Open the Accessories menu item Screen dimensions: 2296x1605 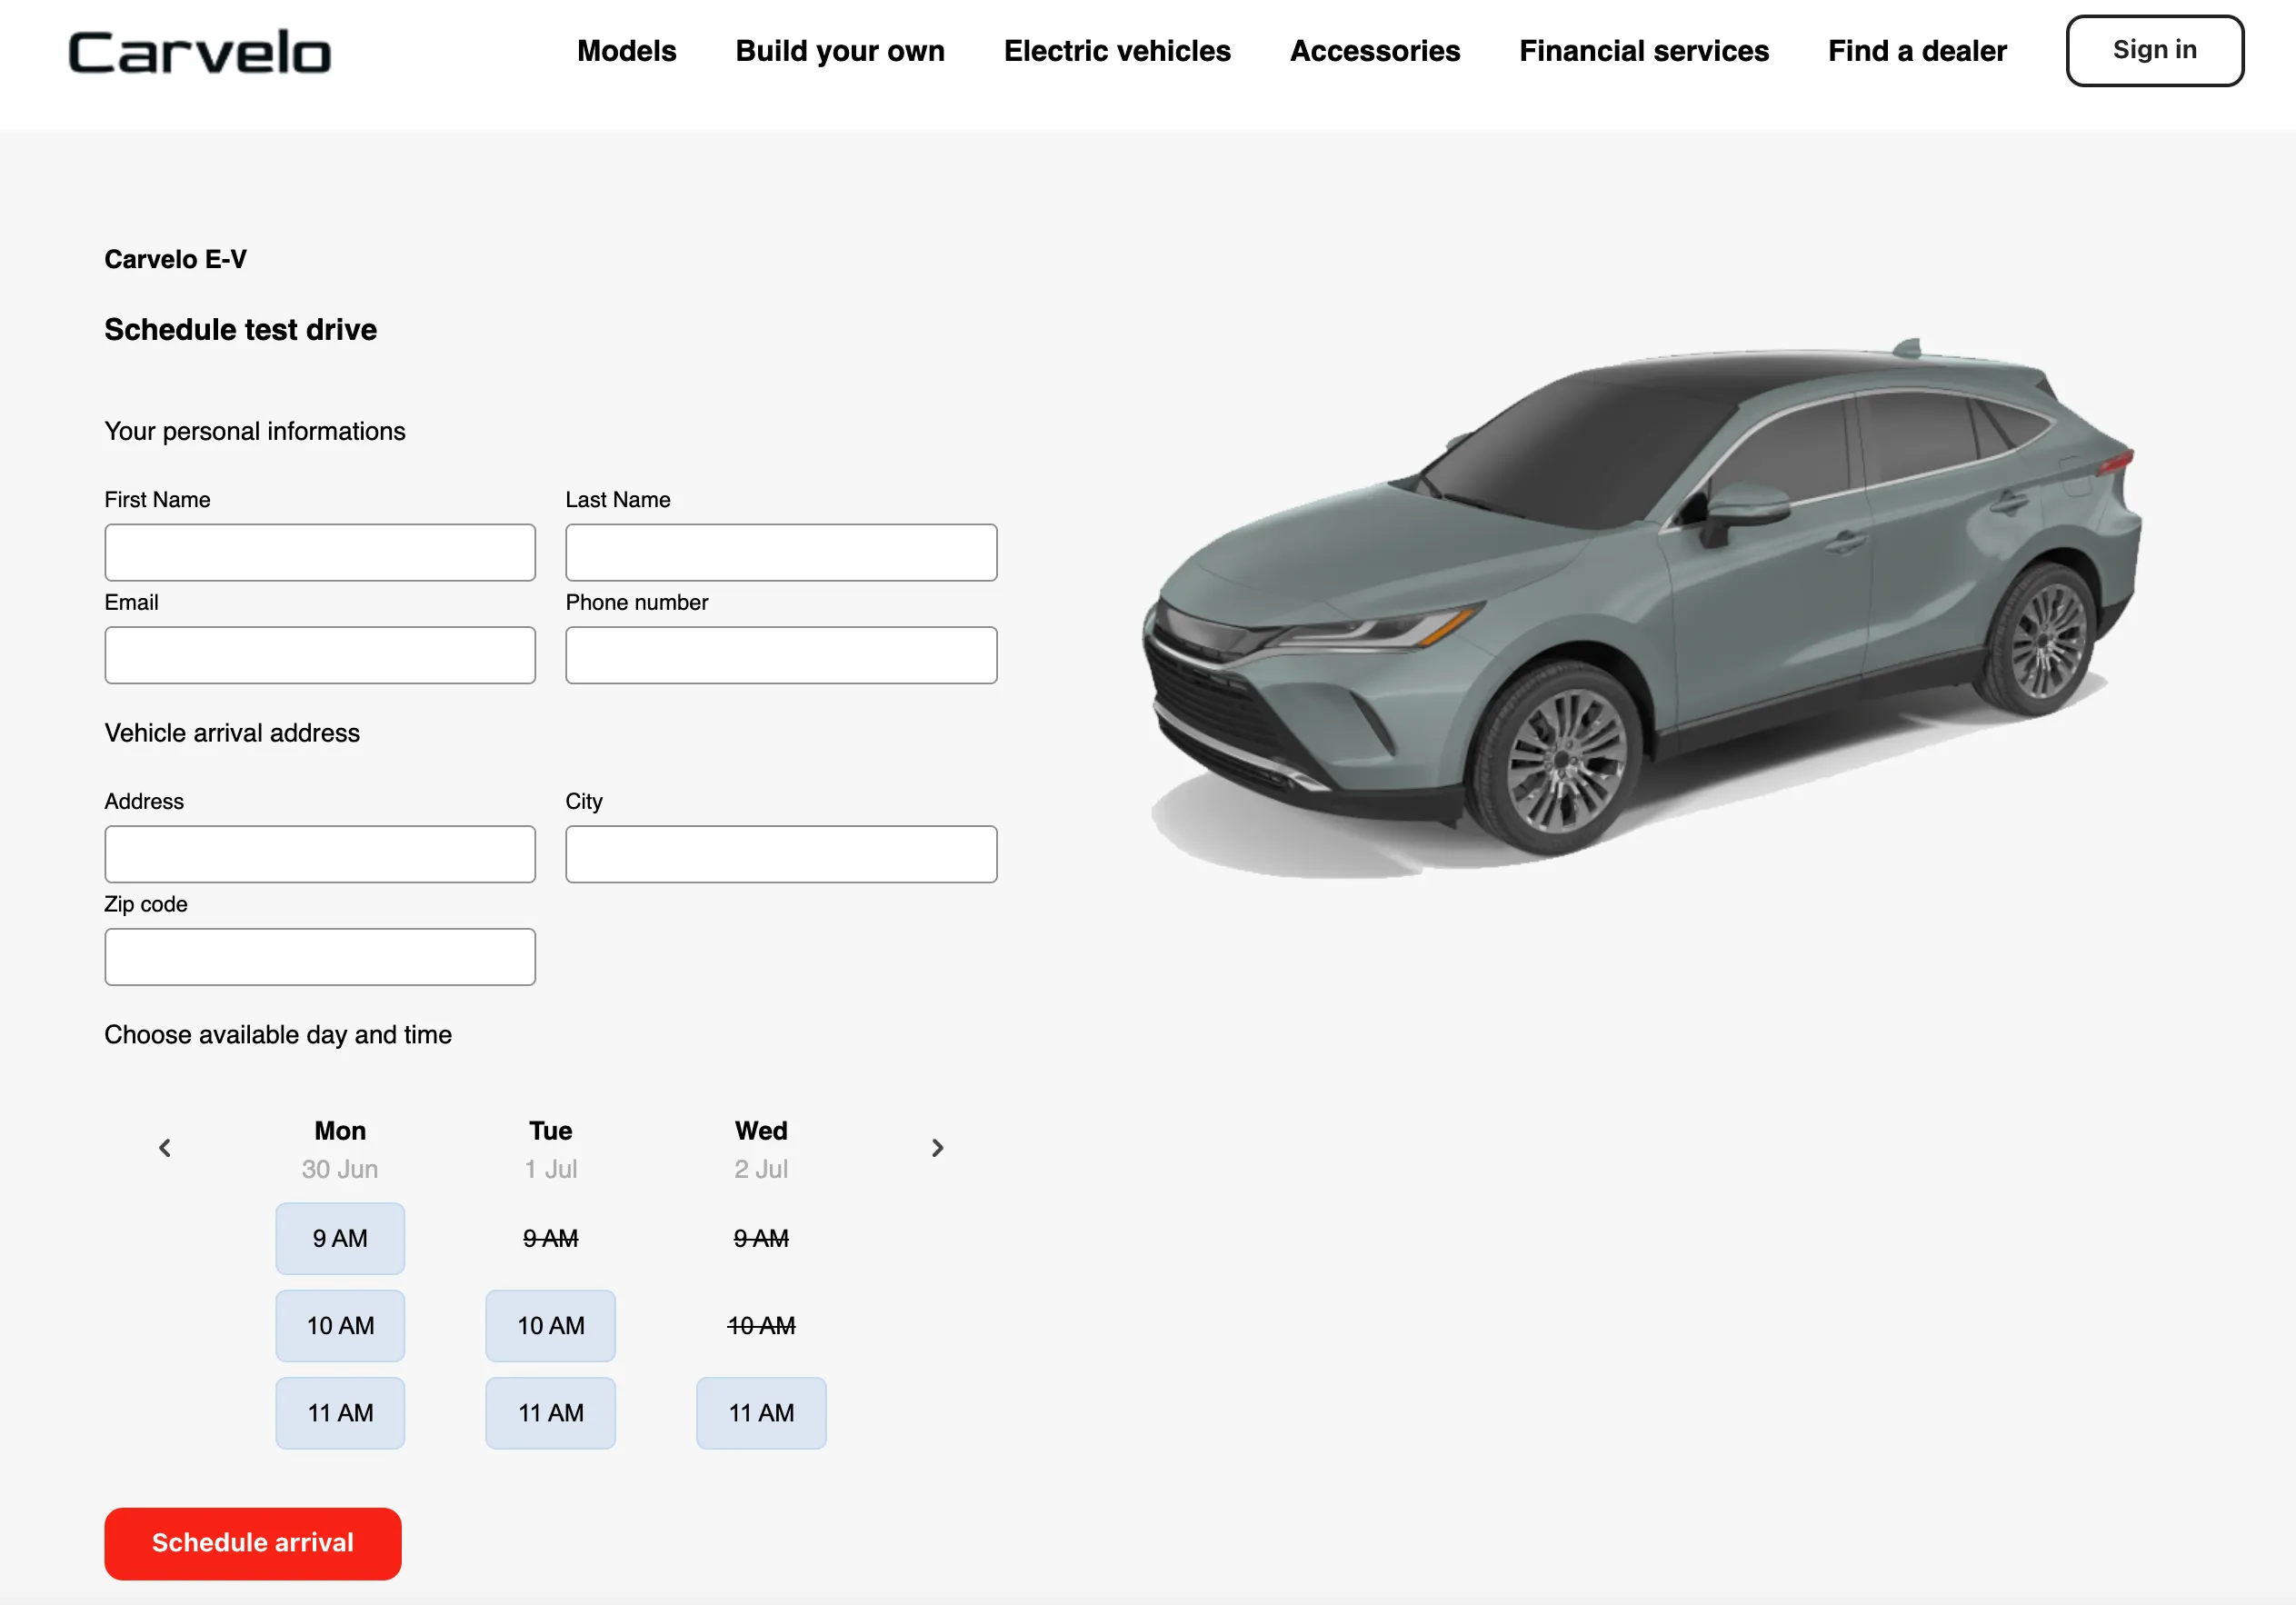point(1375,51)
